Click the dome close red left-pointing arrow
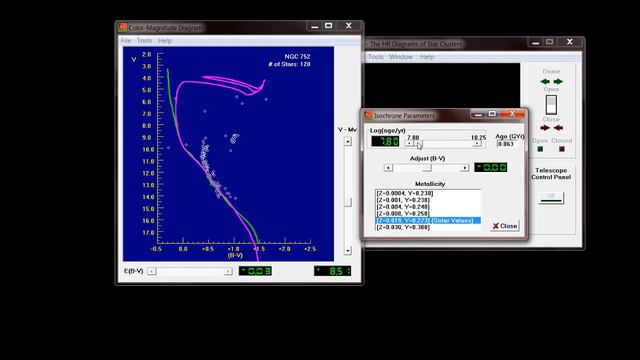Viewport: 640px width, 360px height. (558, 128)
